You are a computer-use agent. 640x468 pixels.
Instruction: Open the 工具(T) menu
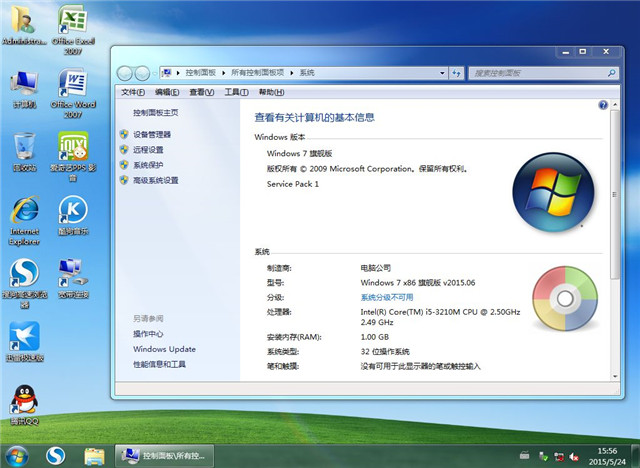tap(236, 92)
